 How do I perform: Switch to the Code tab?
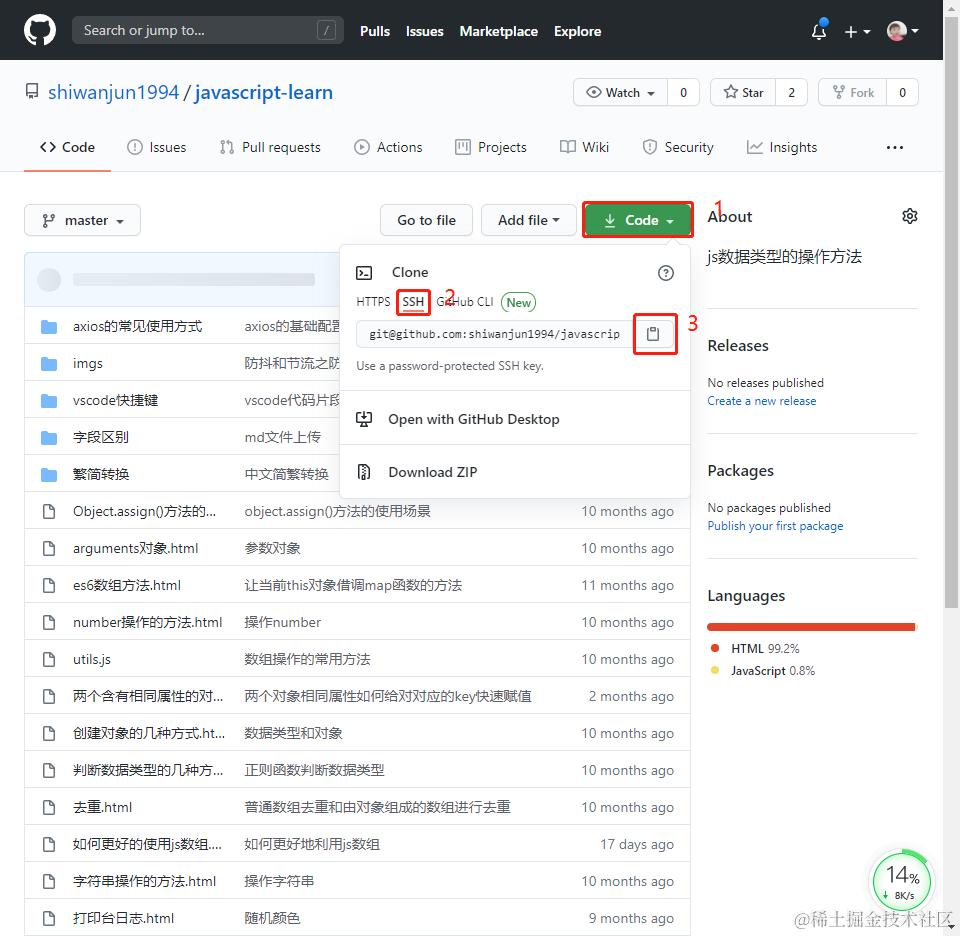(x=67, y=148)
